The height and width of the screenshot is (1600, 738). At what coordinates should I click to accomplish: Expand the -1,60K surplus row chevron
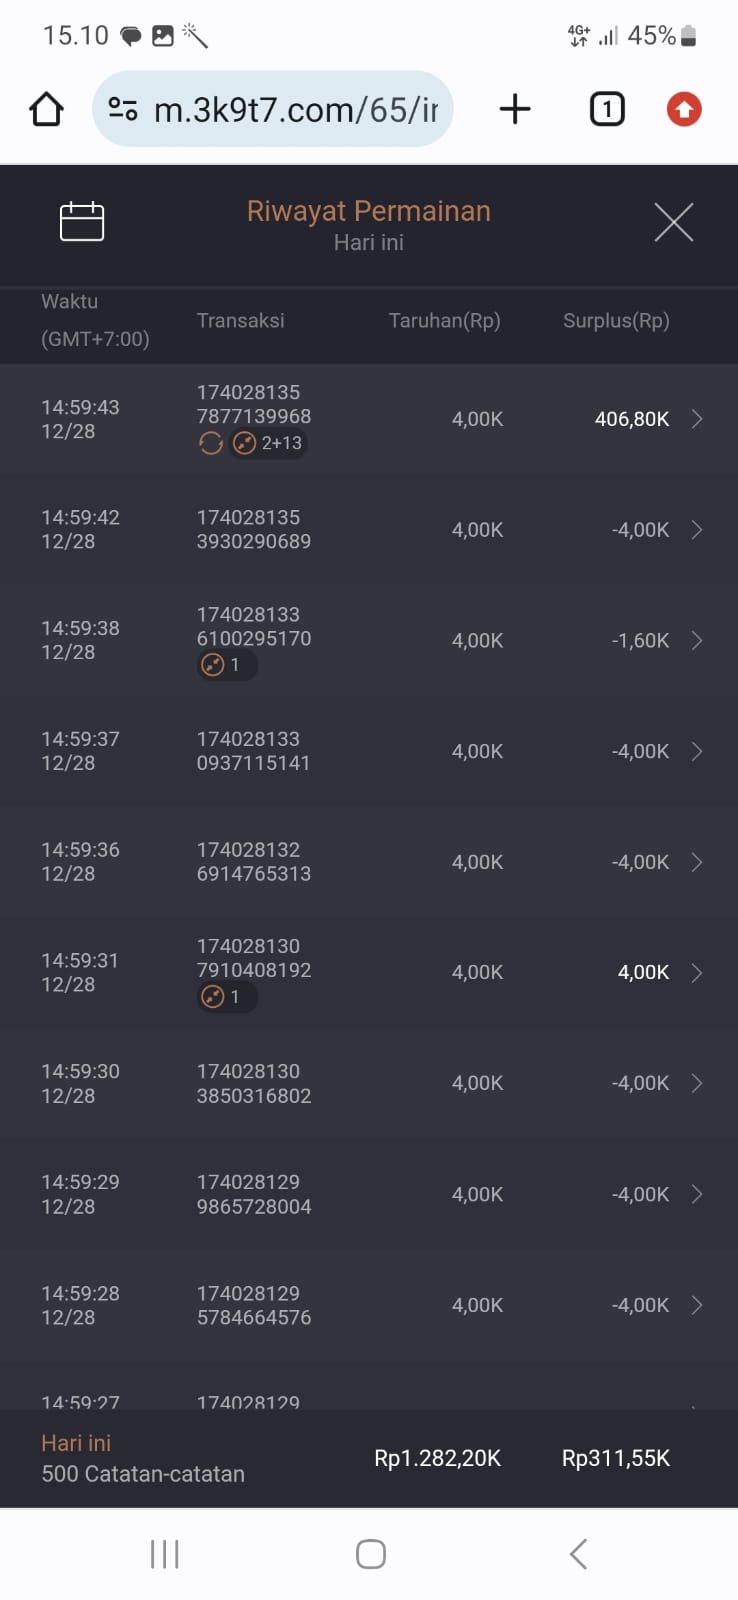[697, 640]
